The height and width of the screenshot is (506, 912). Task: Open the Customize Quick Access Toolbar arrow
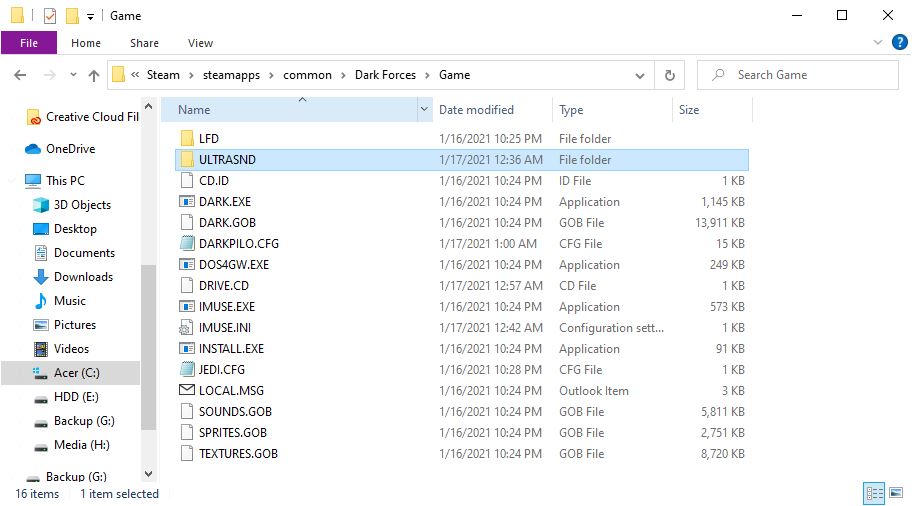click(90, 16)
